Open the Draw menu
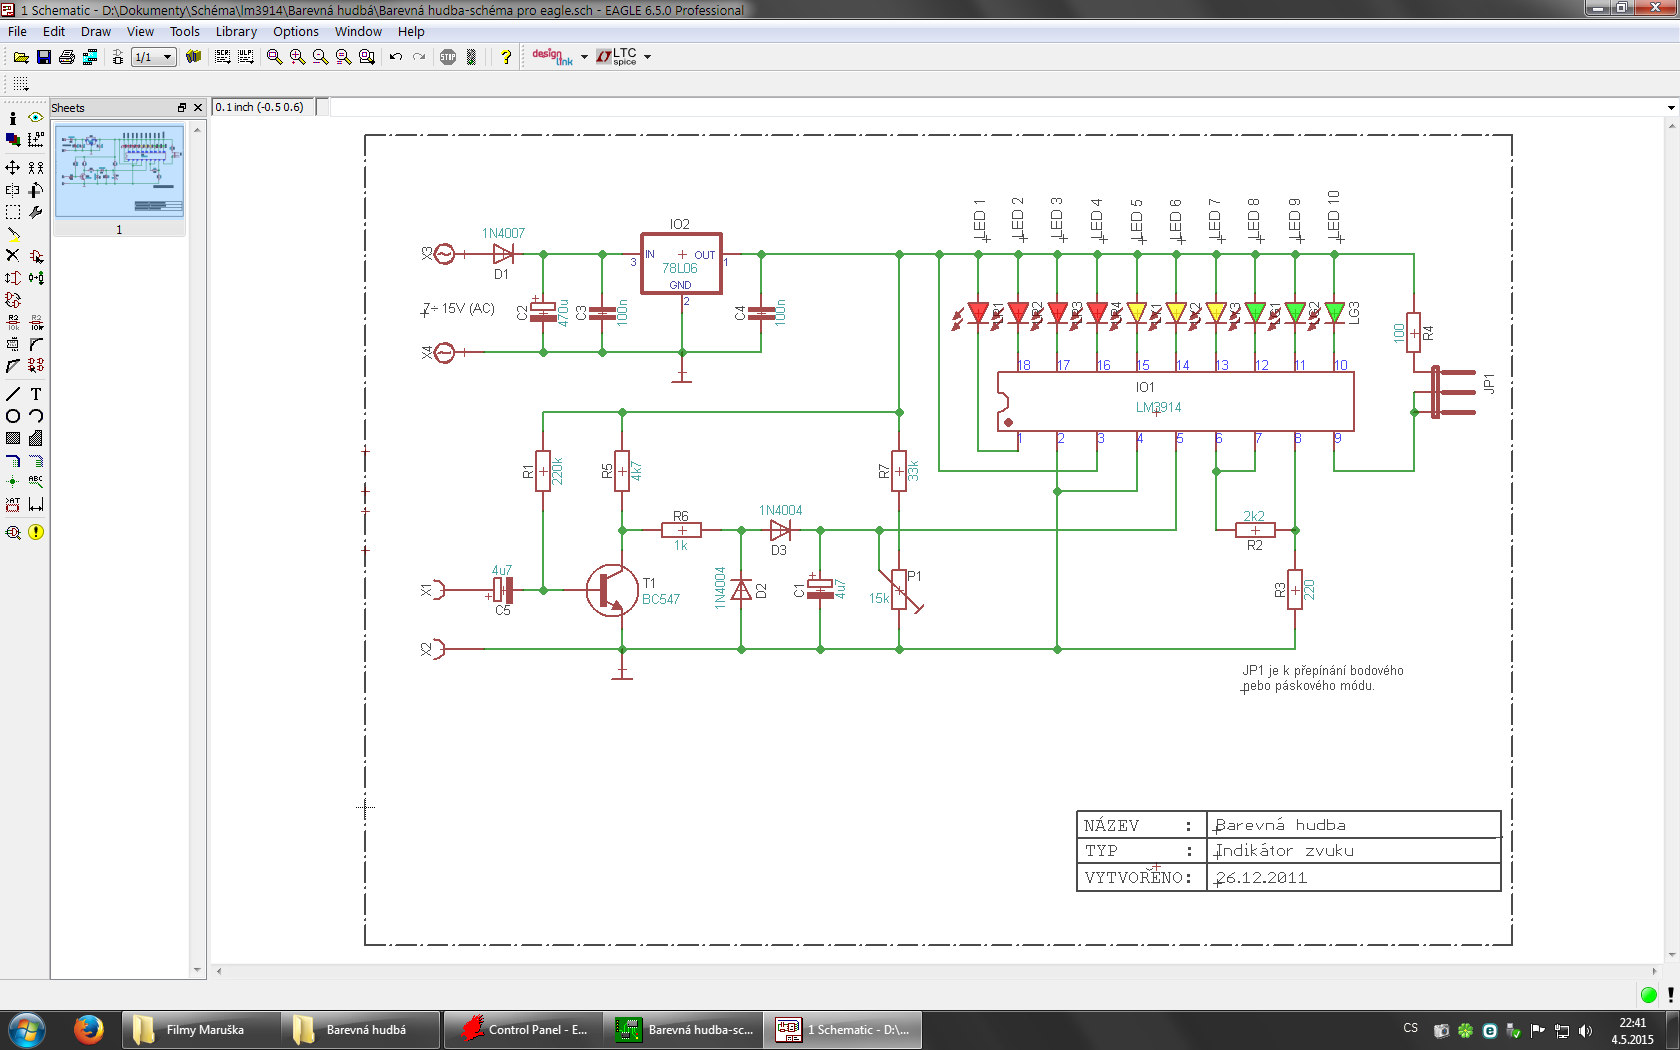The width and height of the screenshot is (1680, 1050). (x=96, y=31)
